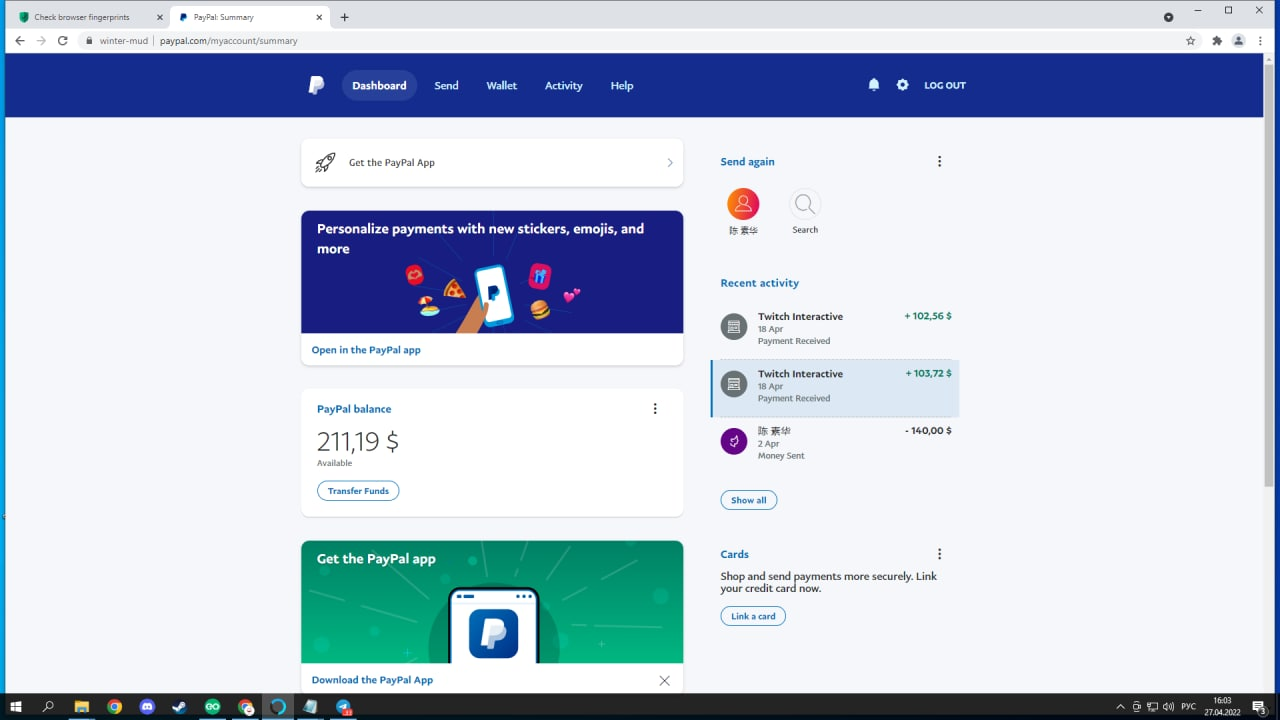
Task: Dismiss the Download the PayPal App banner
Action: point(664,680)
